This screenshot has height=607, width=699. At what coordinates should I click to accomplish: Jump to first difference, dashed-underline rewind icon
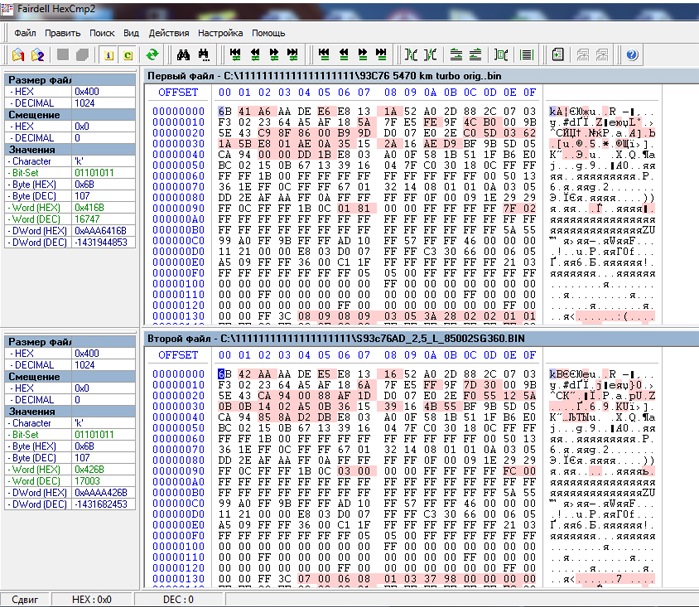[x=235, y=55]
